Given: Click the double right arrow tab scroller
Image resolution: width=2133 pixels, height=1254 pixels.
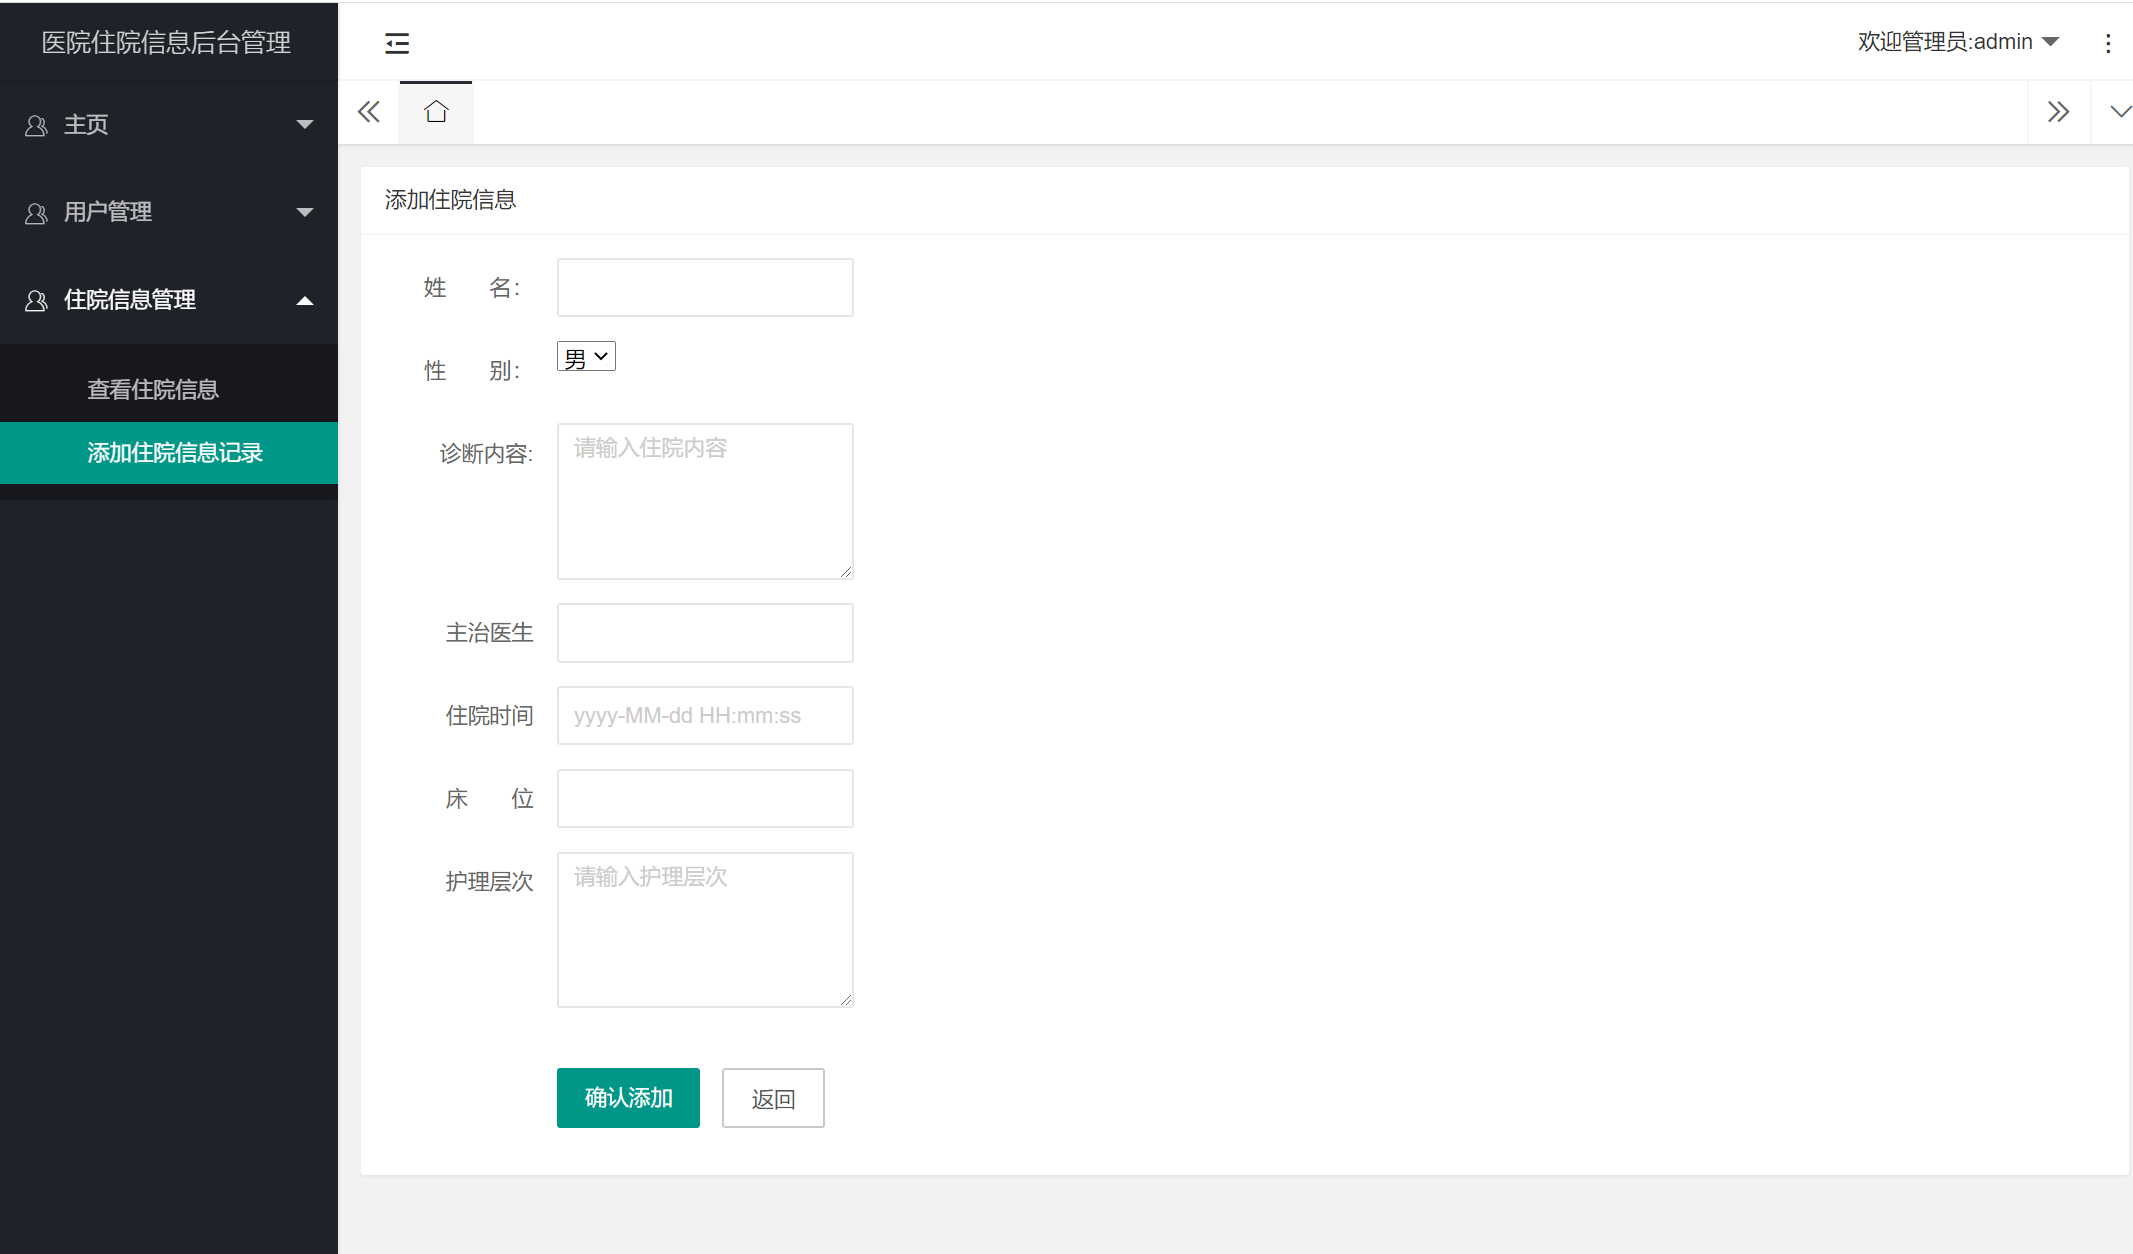Looking at the screenshot, I should pos(2058,112).
